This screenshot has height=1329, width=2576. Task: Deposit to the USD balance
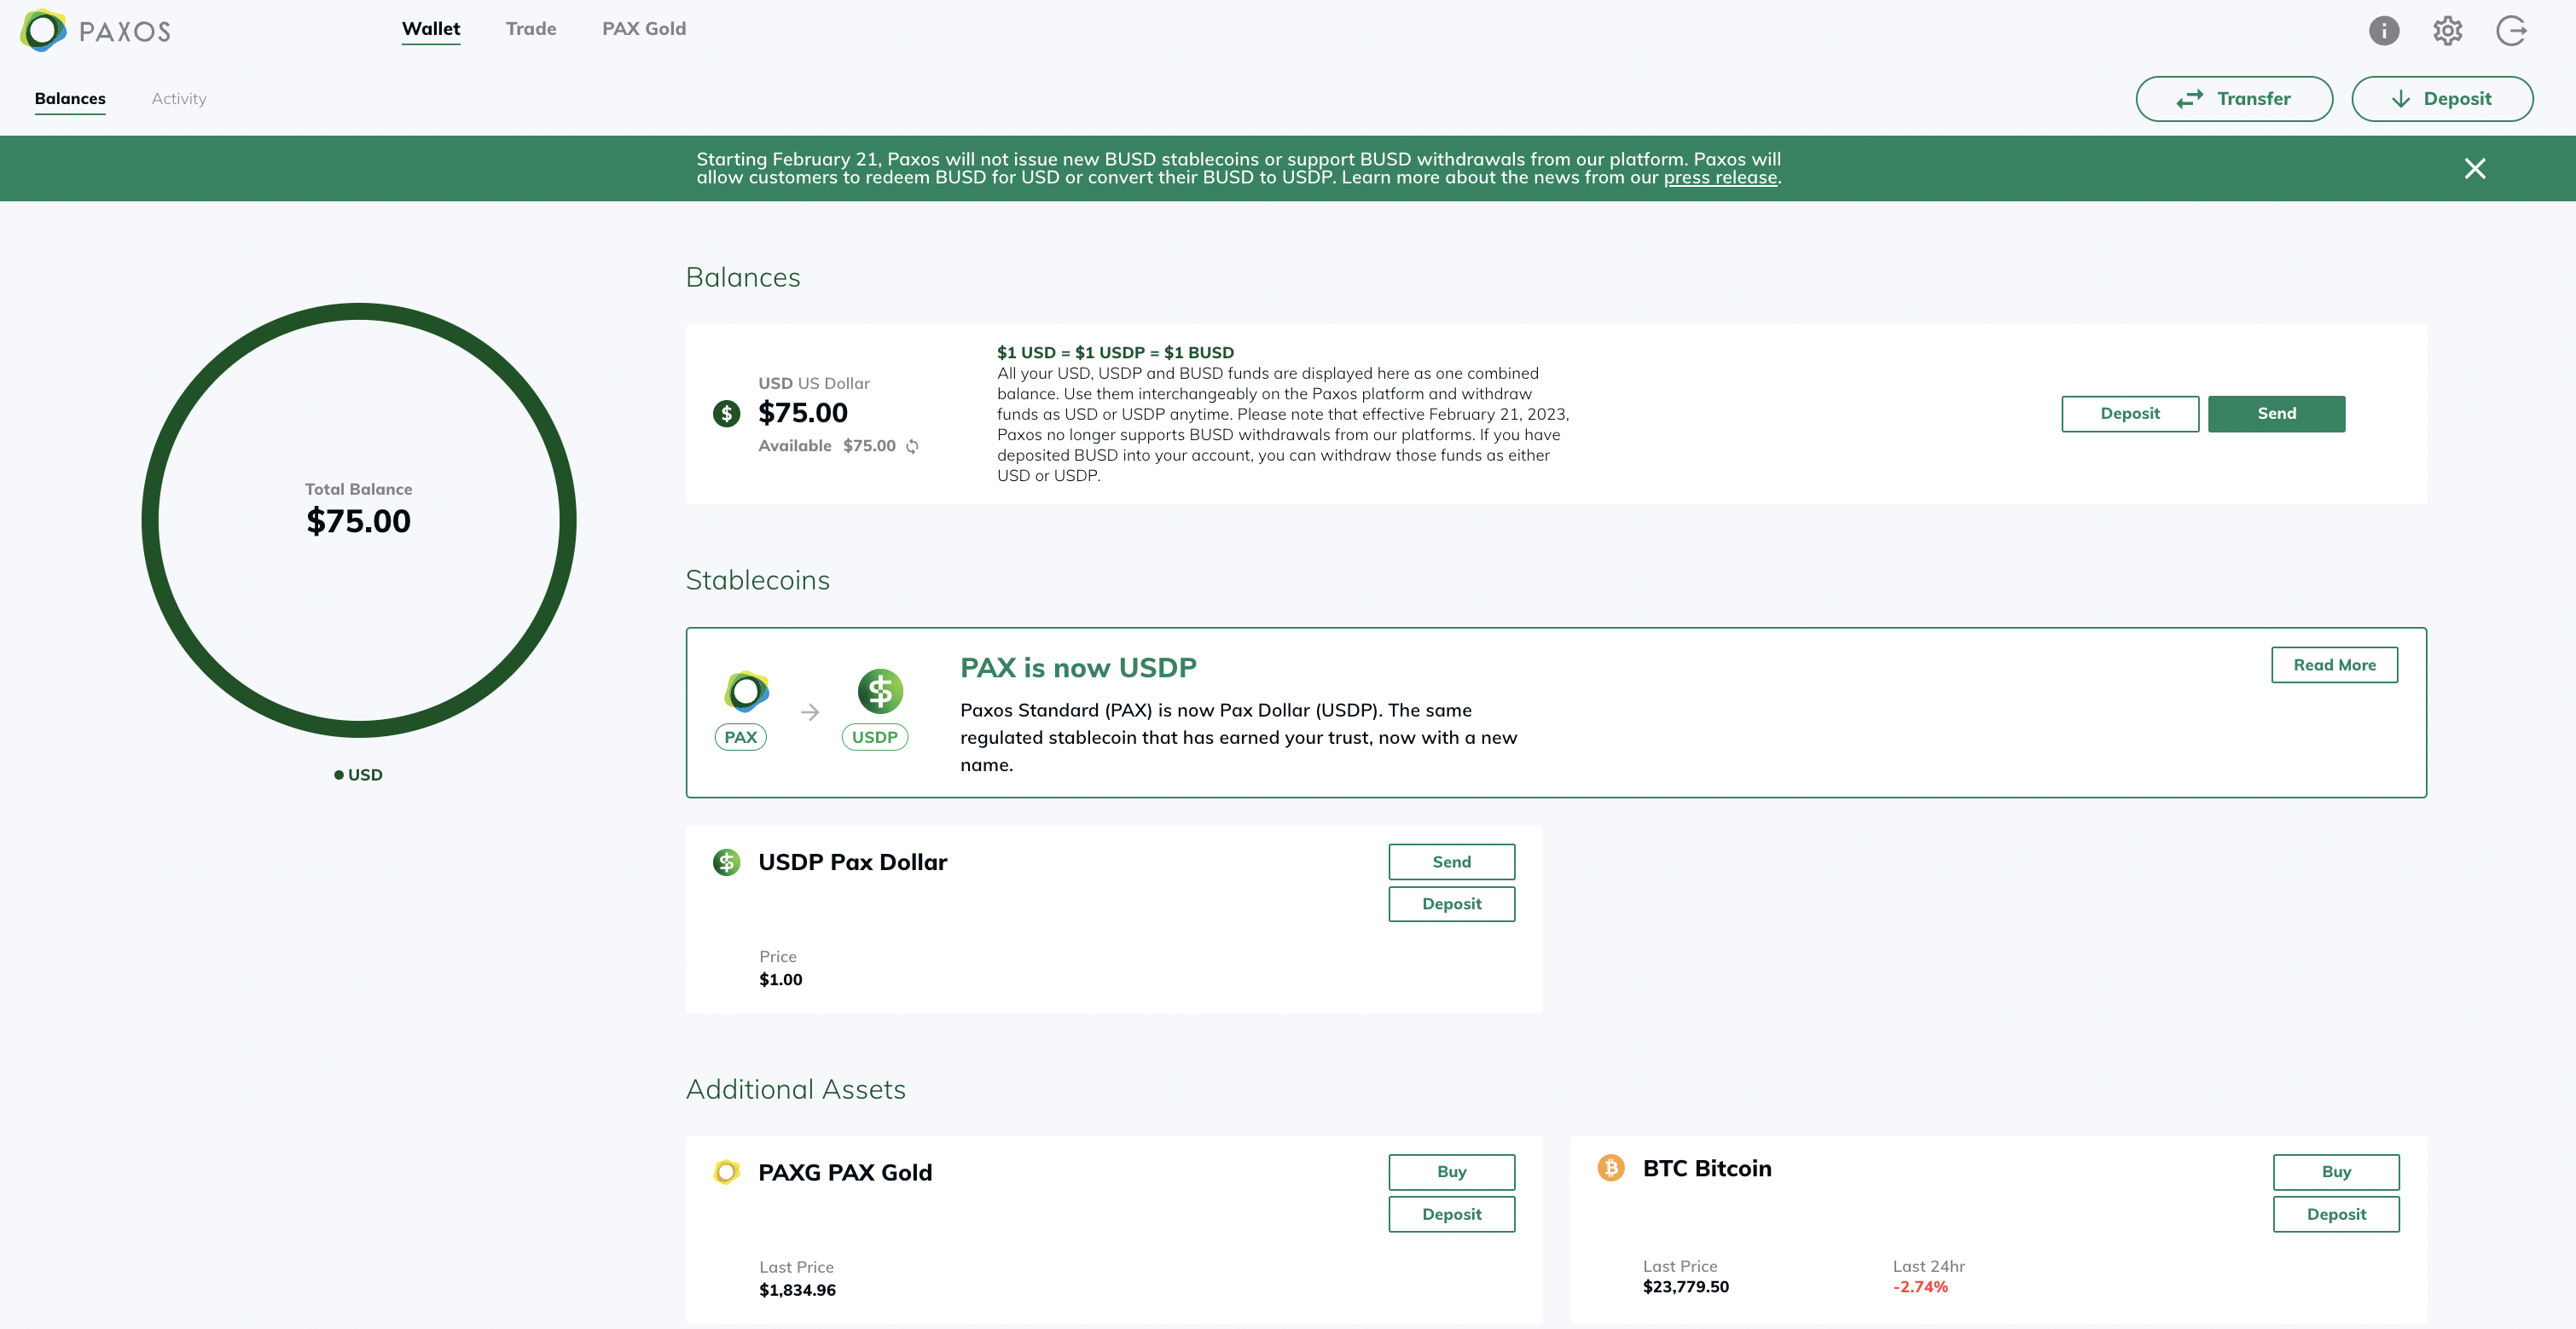click(2130, 414)
